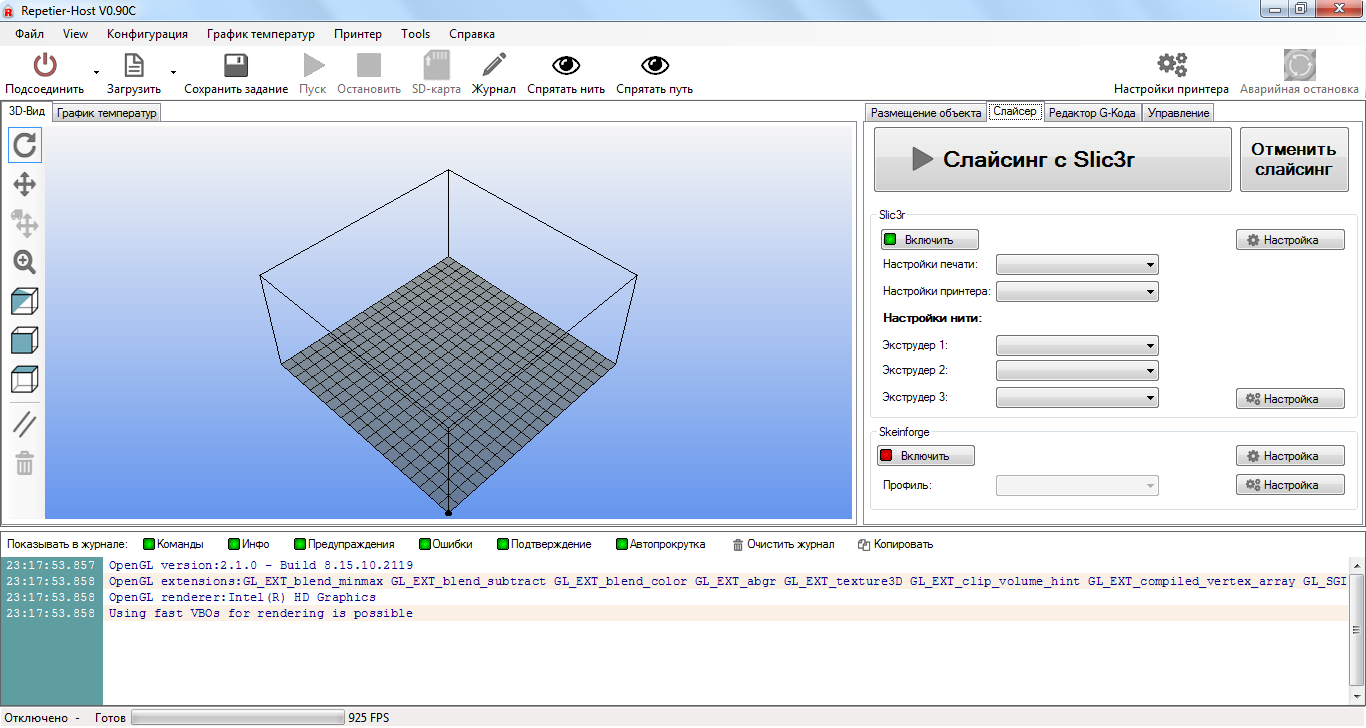This screenshot has width=1366, height=728.
Task: Open Printer settings (Настройки принтера) gears icon
Action: (x=1171, y=66)
